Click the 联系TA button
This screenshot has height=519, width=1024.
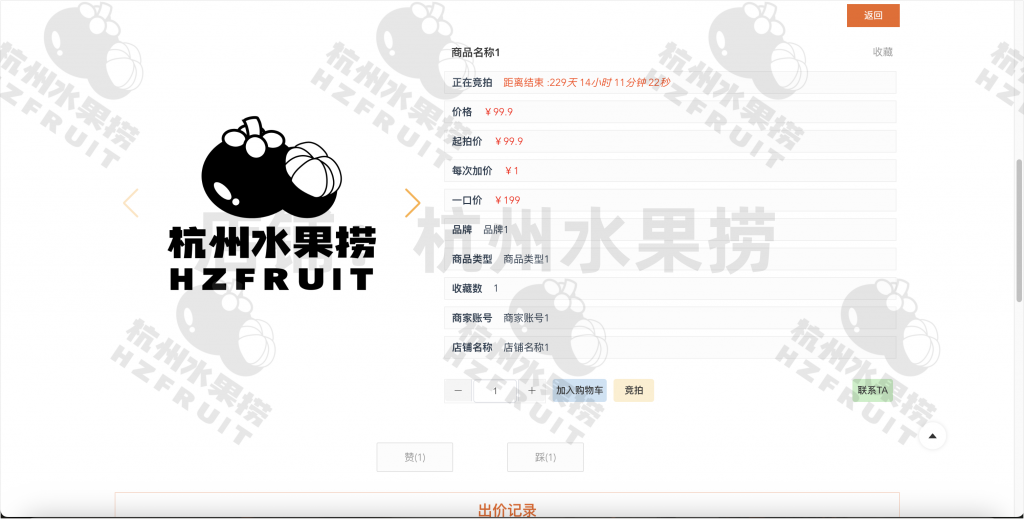pos(872,390)
